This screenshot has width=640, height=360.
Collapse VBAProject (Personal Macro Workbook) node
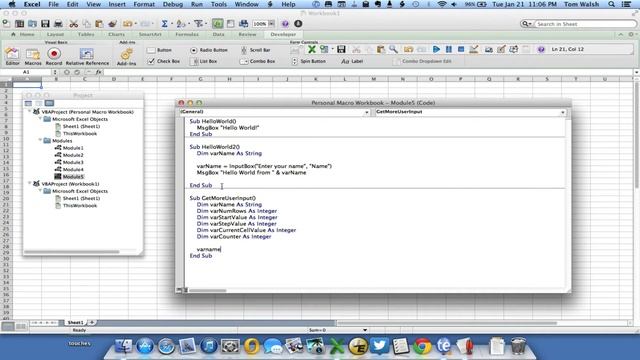pyautogui.click(x=29, y=111)
